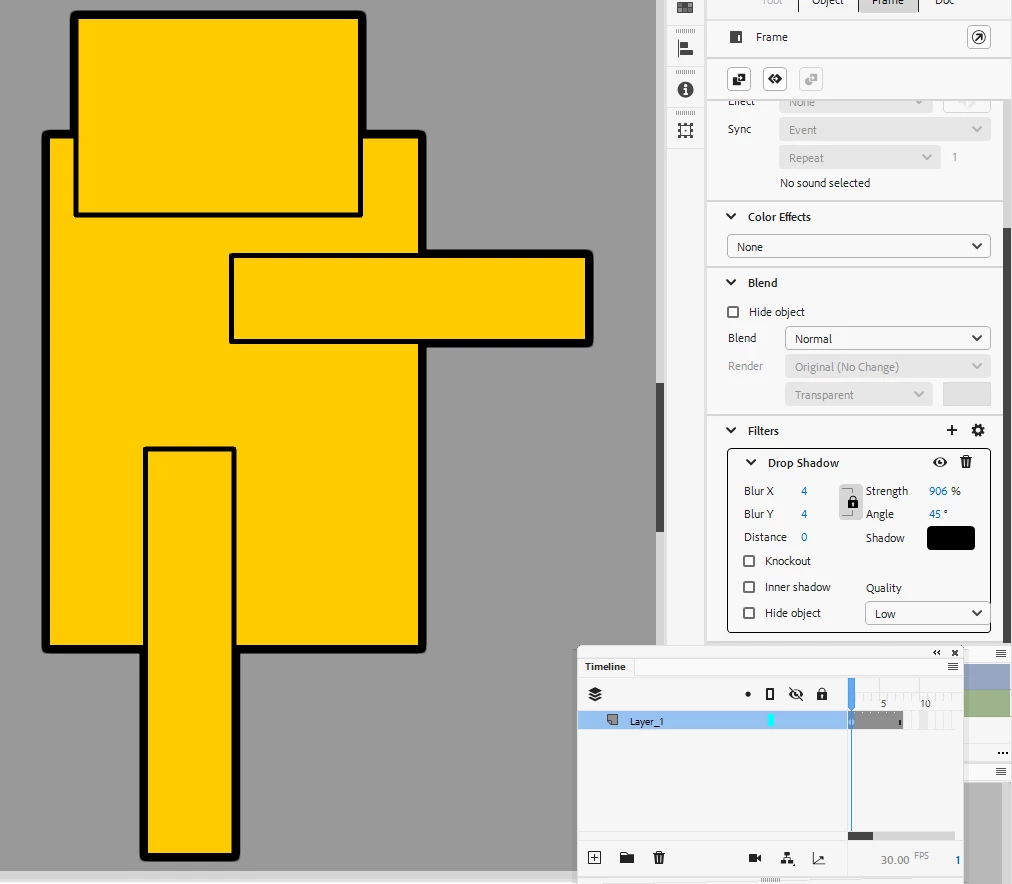Open the Blend mode Normal dropdown
Viewport: 1012px width, 884px height.
tap(887, 339)
